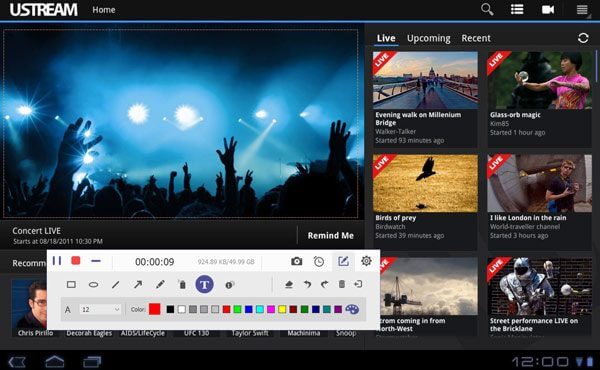The height and width of the screenshot is (370, 600).
Task: Redo the annotation
Action: coord(324,284)
